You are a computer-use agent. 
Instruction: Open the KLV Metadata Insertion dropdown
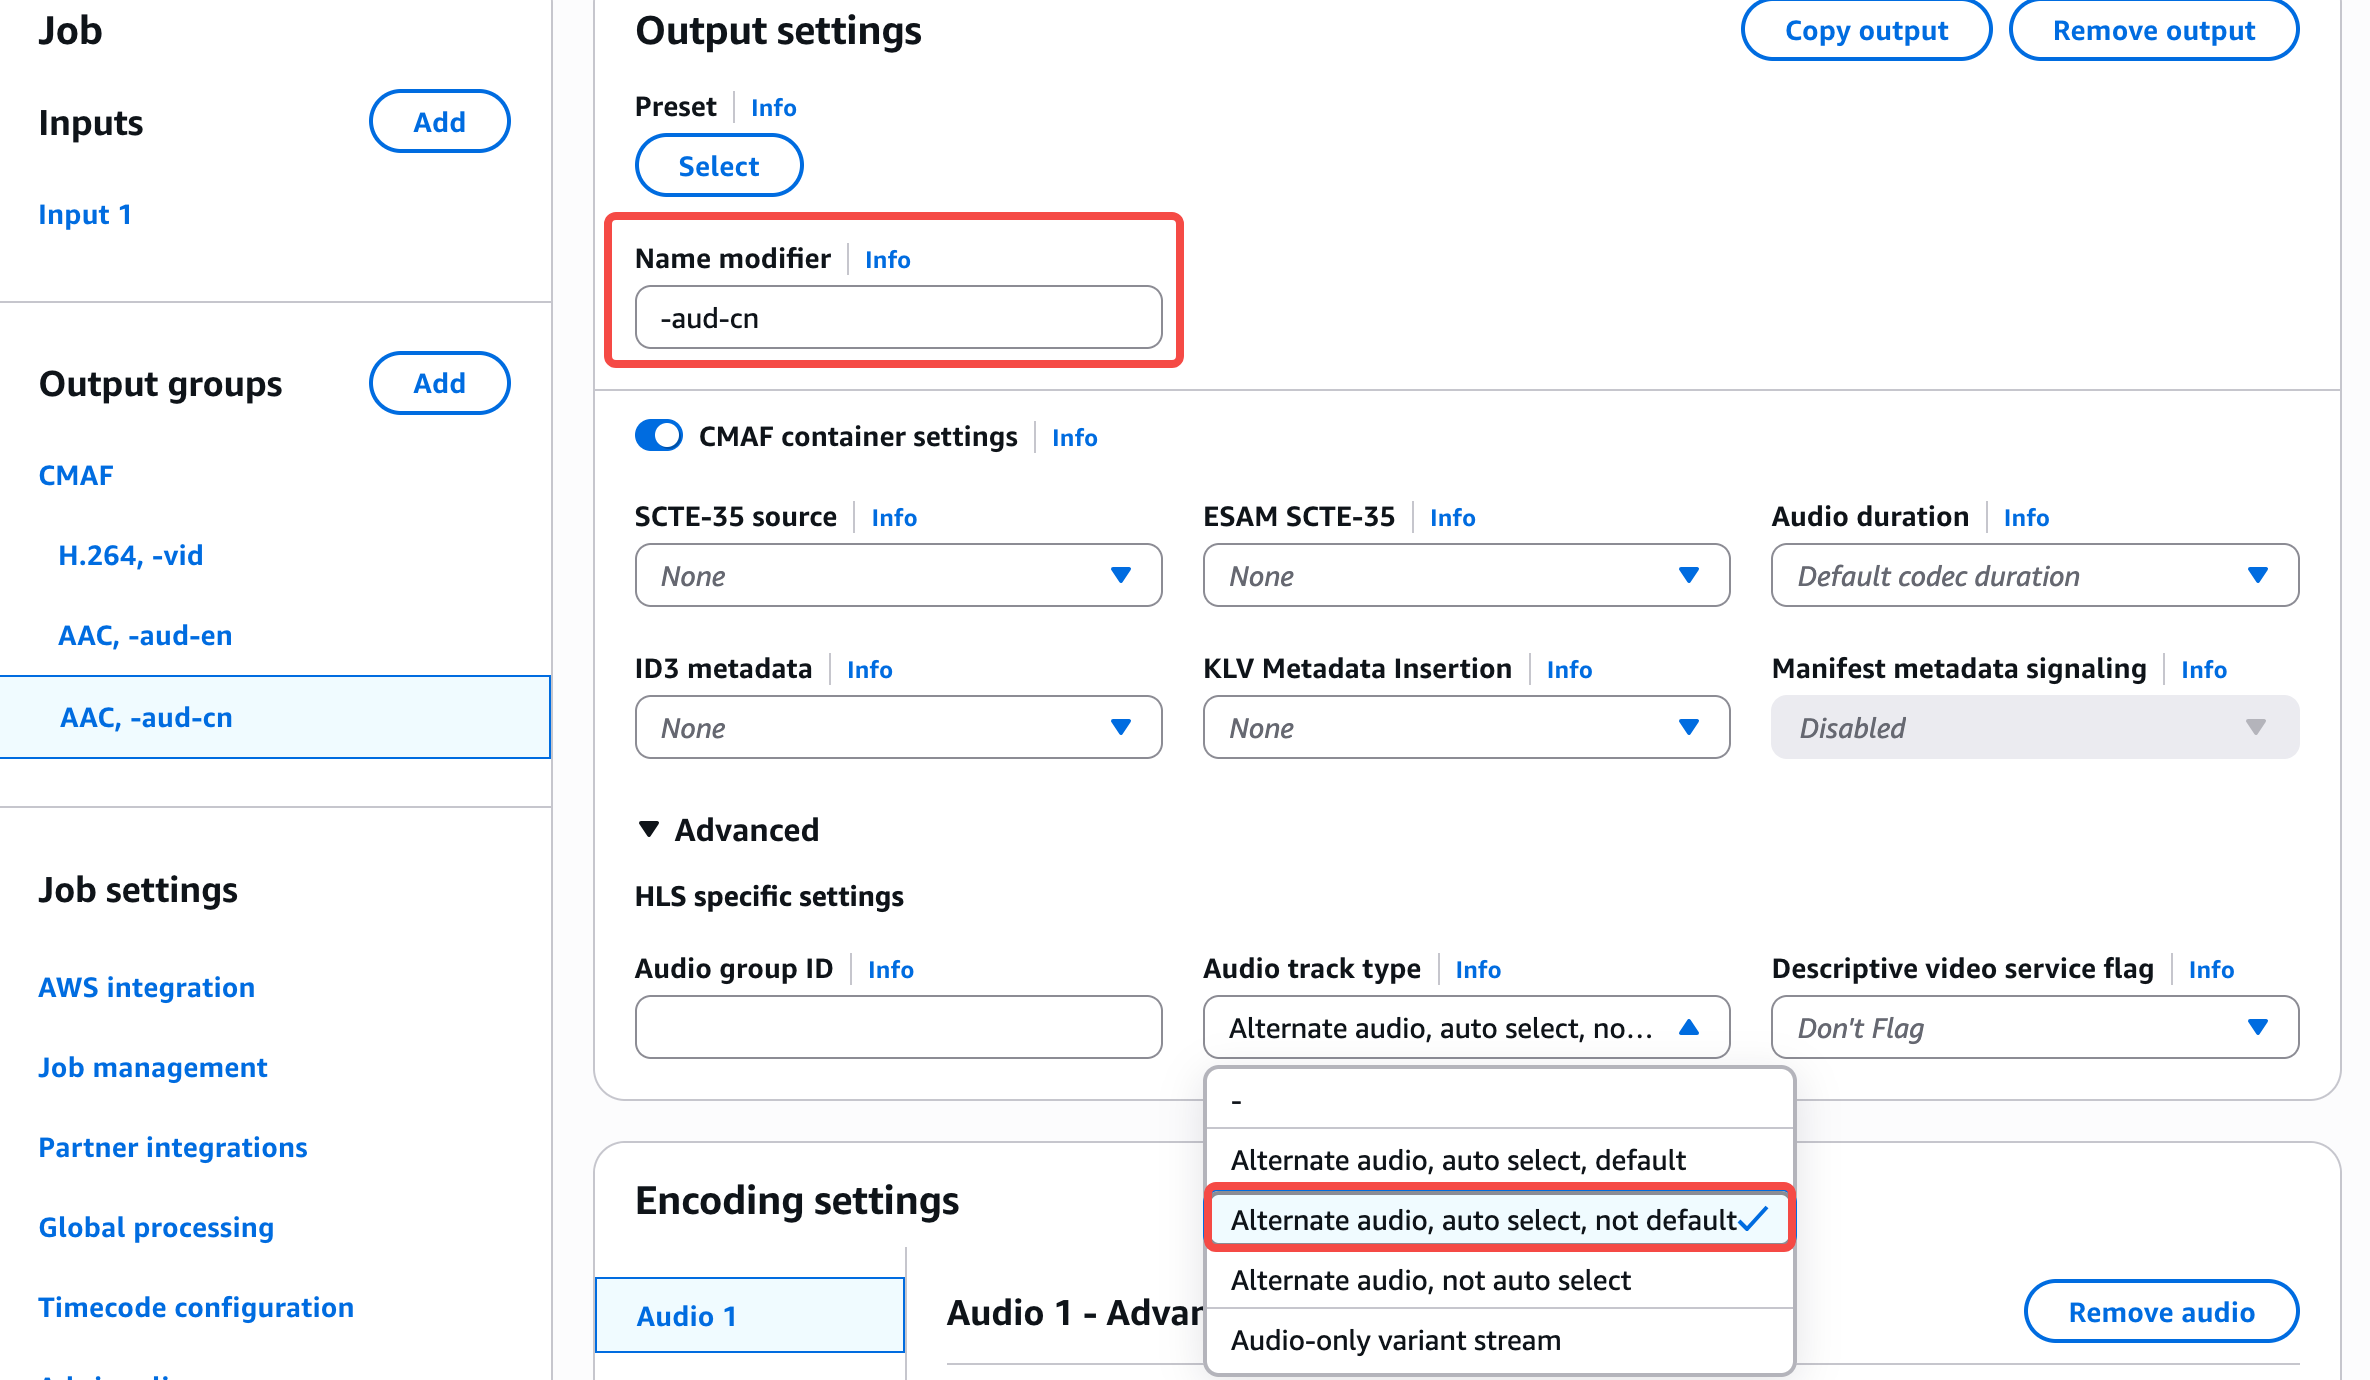pyautogui.click(x=1466, y=727)
